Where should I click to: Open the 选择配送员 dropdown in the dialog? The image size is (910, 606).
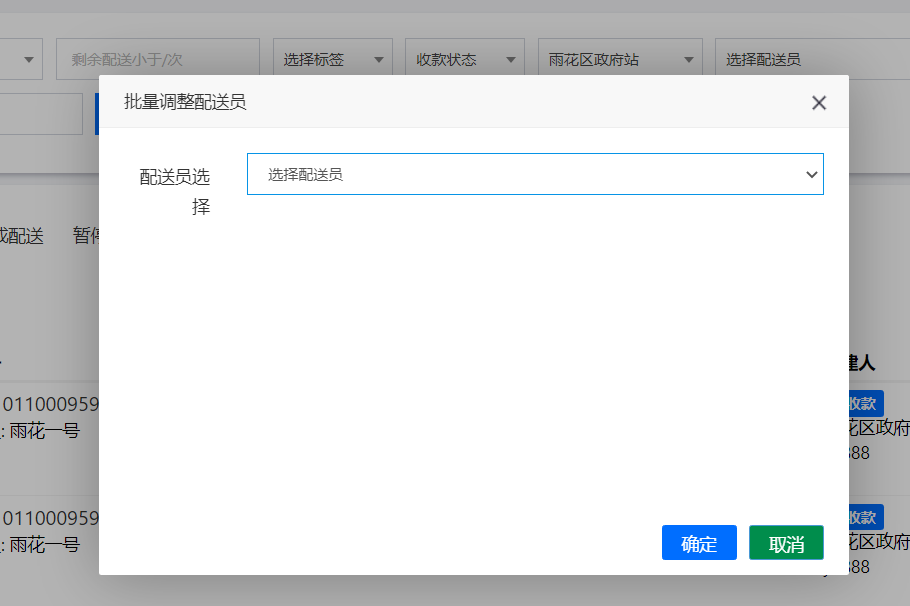535,174
